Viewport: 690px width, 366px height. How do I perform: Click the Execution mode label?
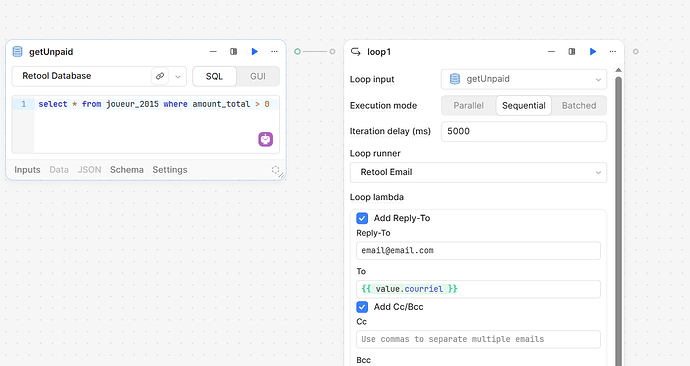click(383, 106)
